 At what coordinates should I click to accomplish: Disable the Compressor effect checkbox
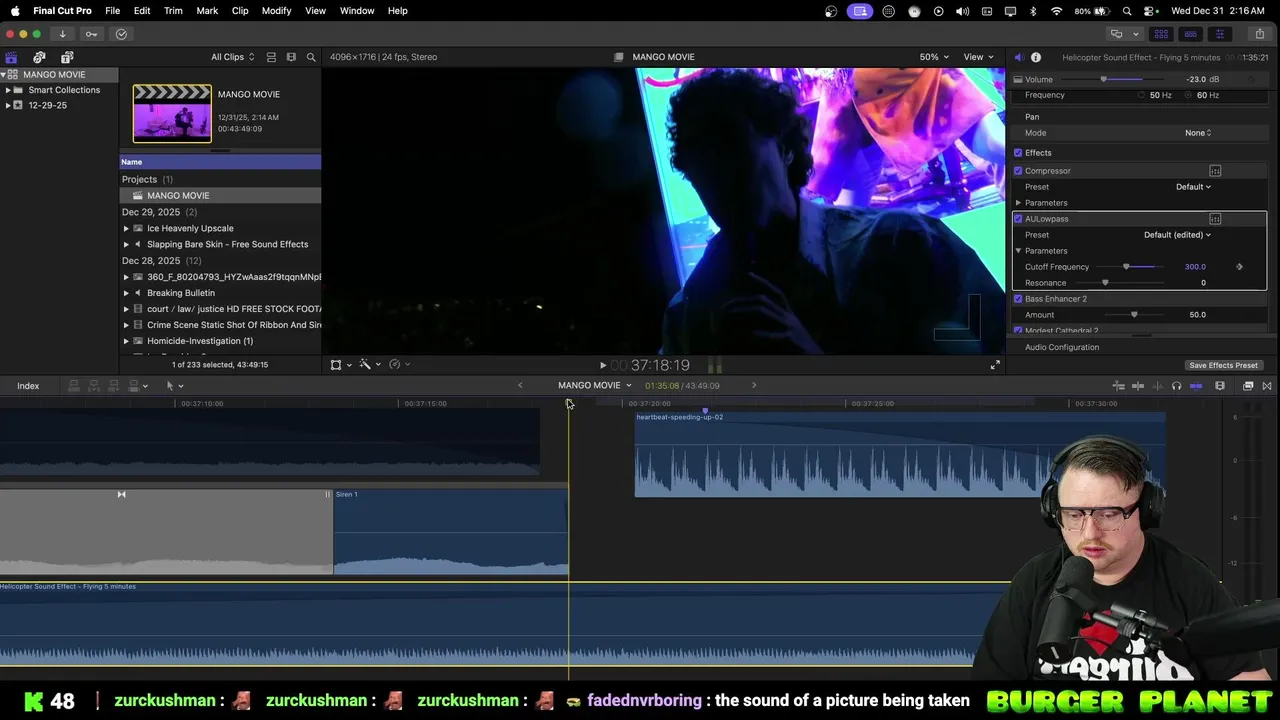pos(1018,171)
